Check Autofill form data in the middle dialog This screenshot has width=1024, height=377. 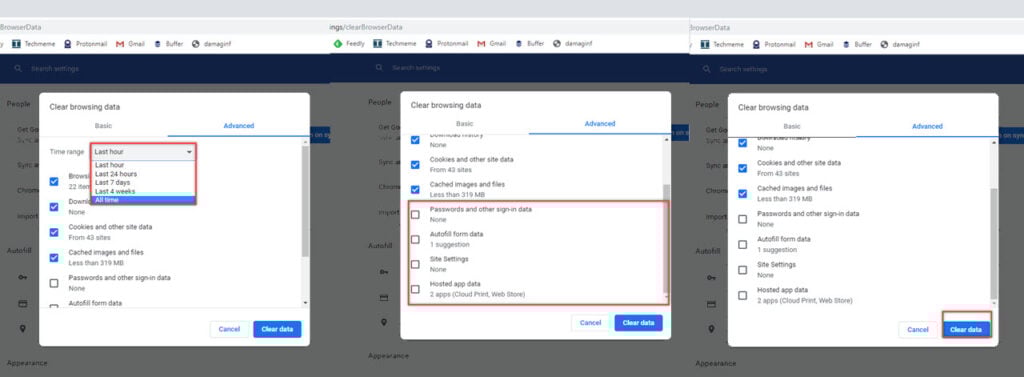(x=415, y=239)
